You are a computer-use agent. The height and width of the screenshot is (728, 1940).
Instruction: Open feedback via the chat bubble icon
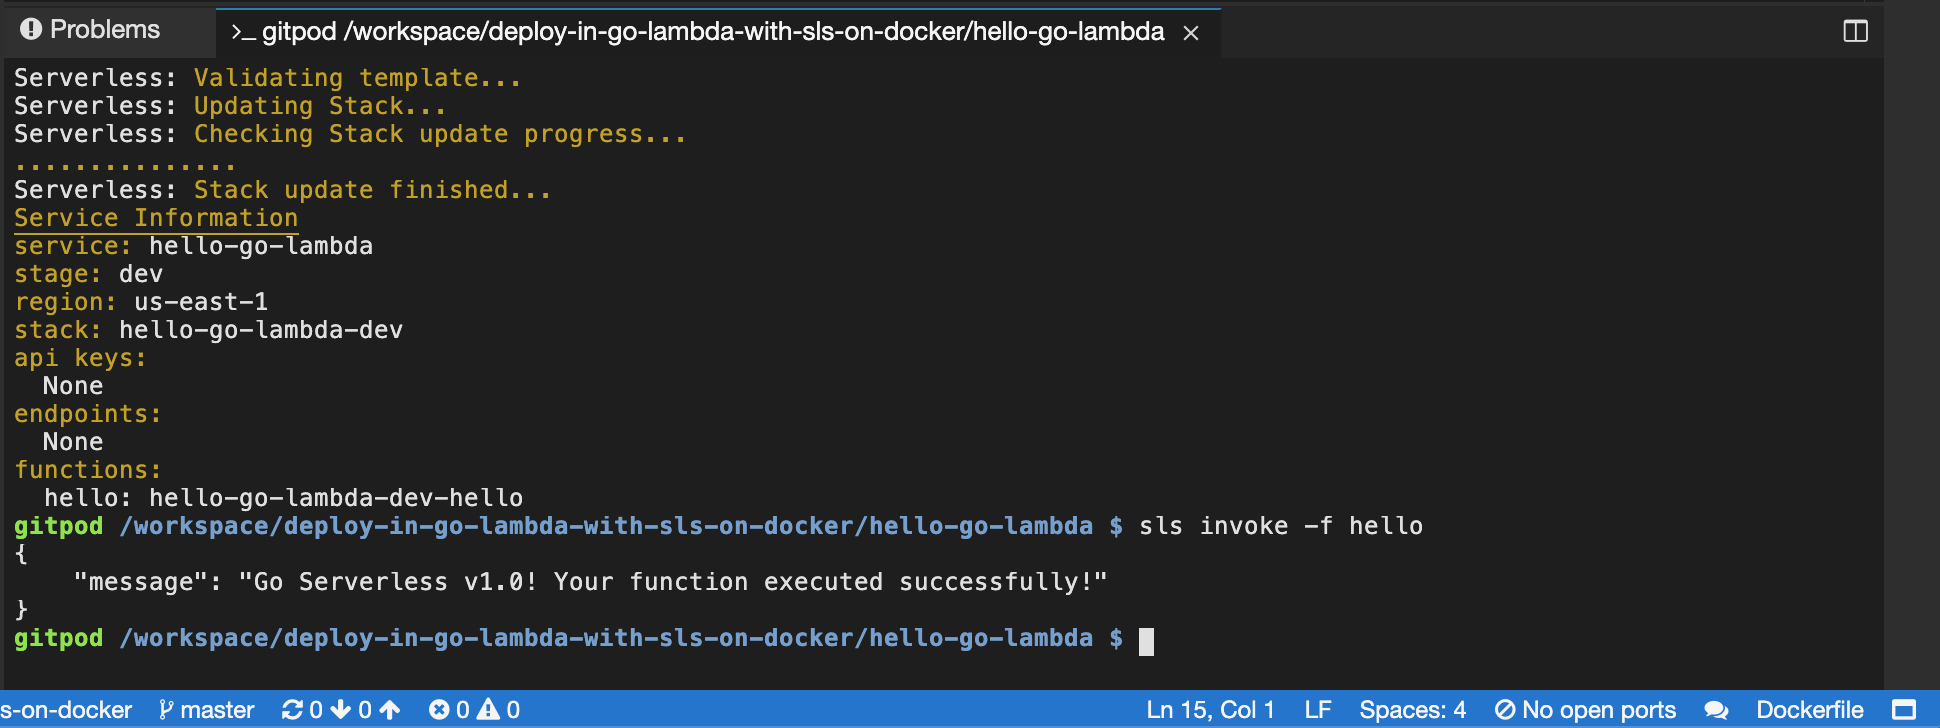[x=1717, y=709]
